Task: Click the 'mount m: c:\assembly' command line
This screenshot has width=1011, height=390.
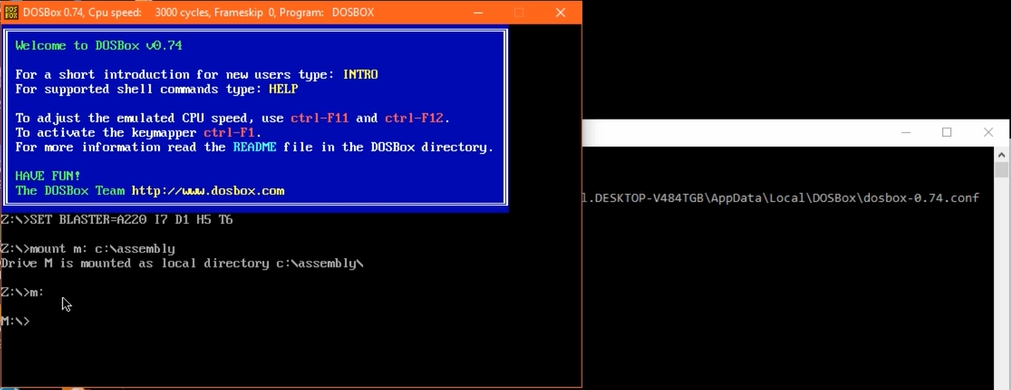Action: coord(88,249)
